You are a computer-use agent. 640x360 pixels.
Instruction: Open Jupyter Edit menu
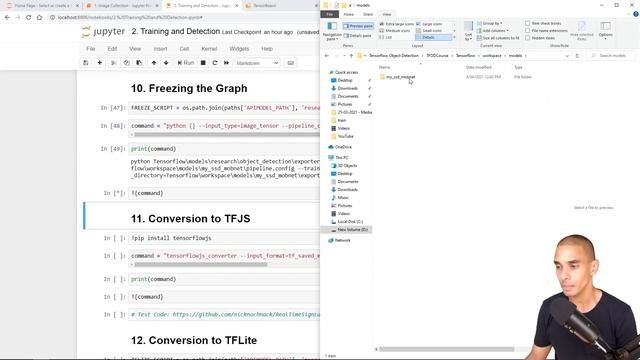coord(112,49)
